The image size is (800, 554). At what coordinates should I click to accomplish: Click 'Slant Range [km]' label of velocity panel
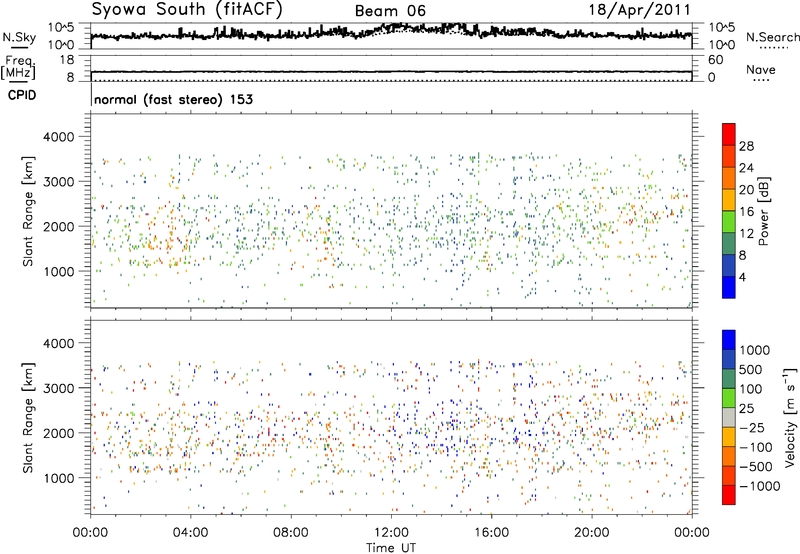[x=28, y=418]
